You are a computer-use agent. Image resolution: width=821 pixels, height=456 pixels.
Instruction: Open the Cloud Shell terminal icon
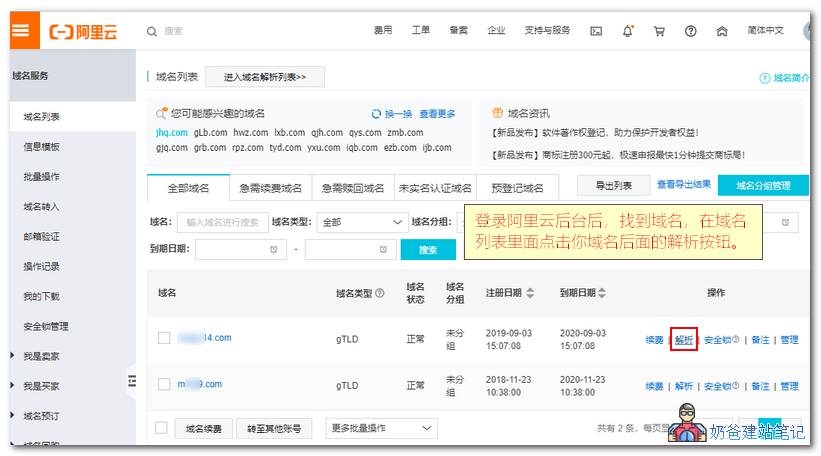[x=596, y=31]
